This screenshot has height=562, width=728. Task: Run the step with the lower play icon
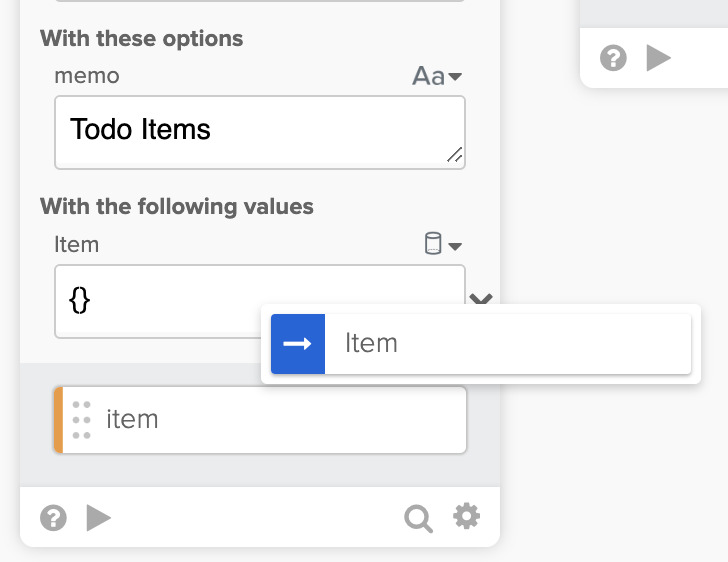click(x=98, y=517)
